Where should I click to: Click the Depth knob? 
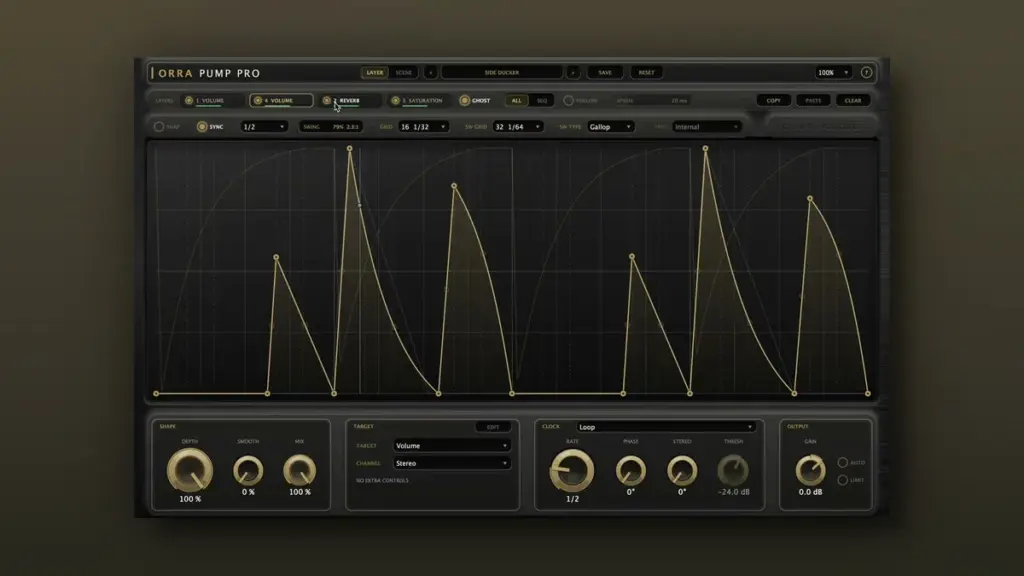coord(190,470)
